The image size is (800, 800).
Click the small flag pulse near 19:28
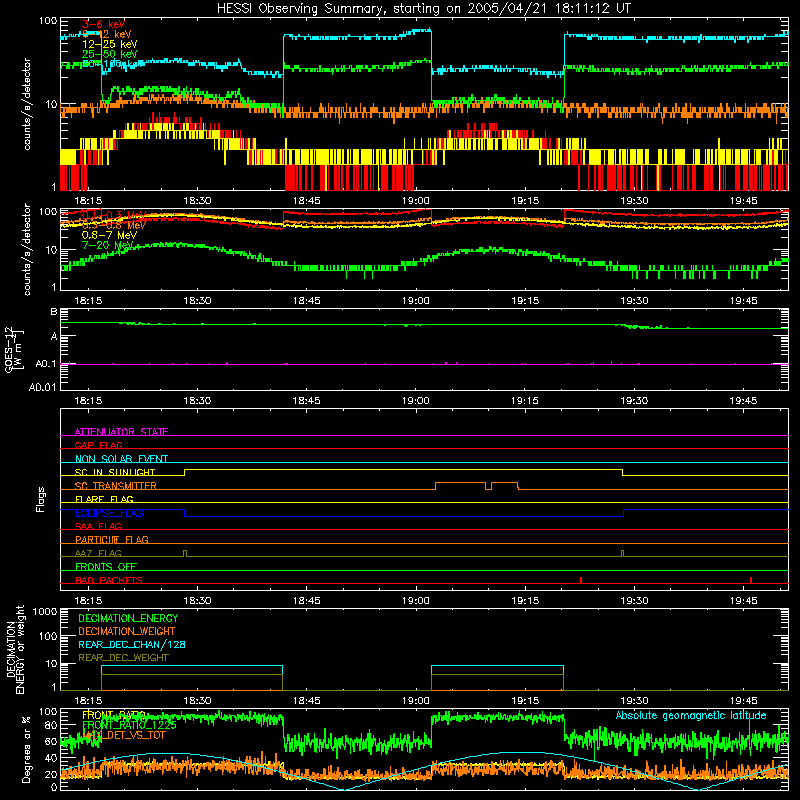pos(622,553)
